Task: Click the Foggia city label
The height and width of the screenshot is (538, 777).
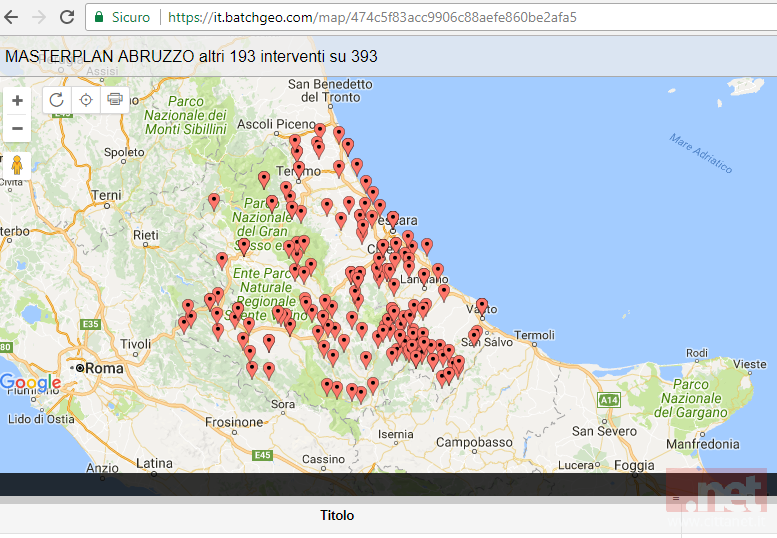Action: (634, 466)
